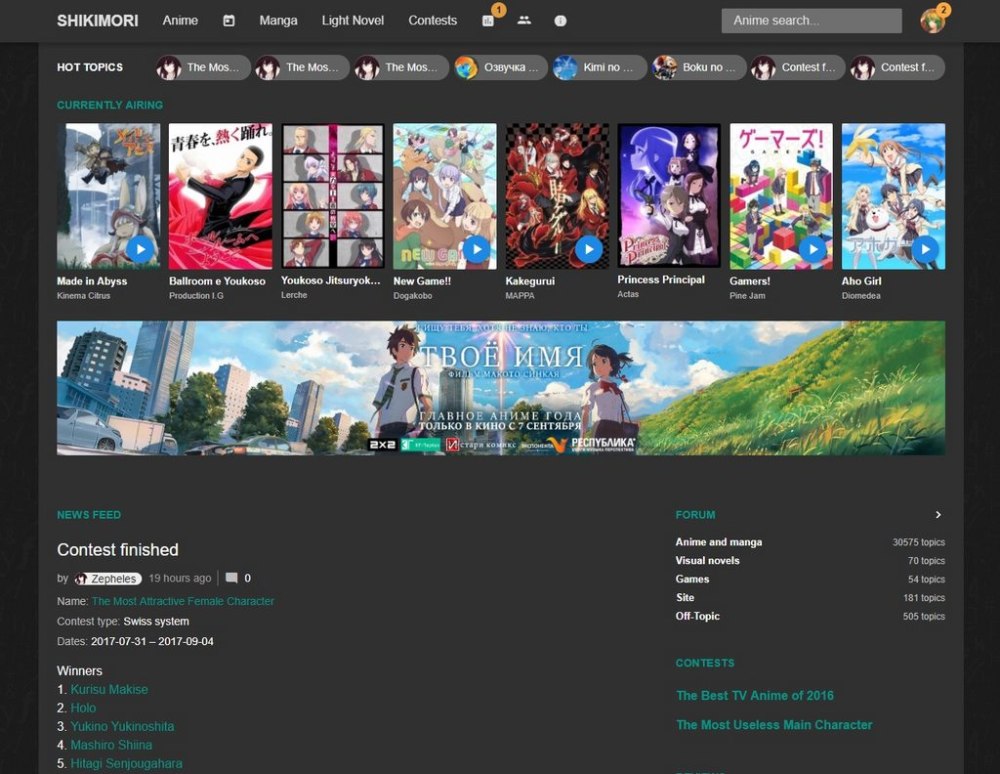Open the calendar icon in navigation bar
Screen dimensions: 1000x774
click(228, 20)
